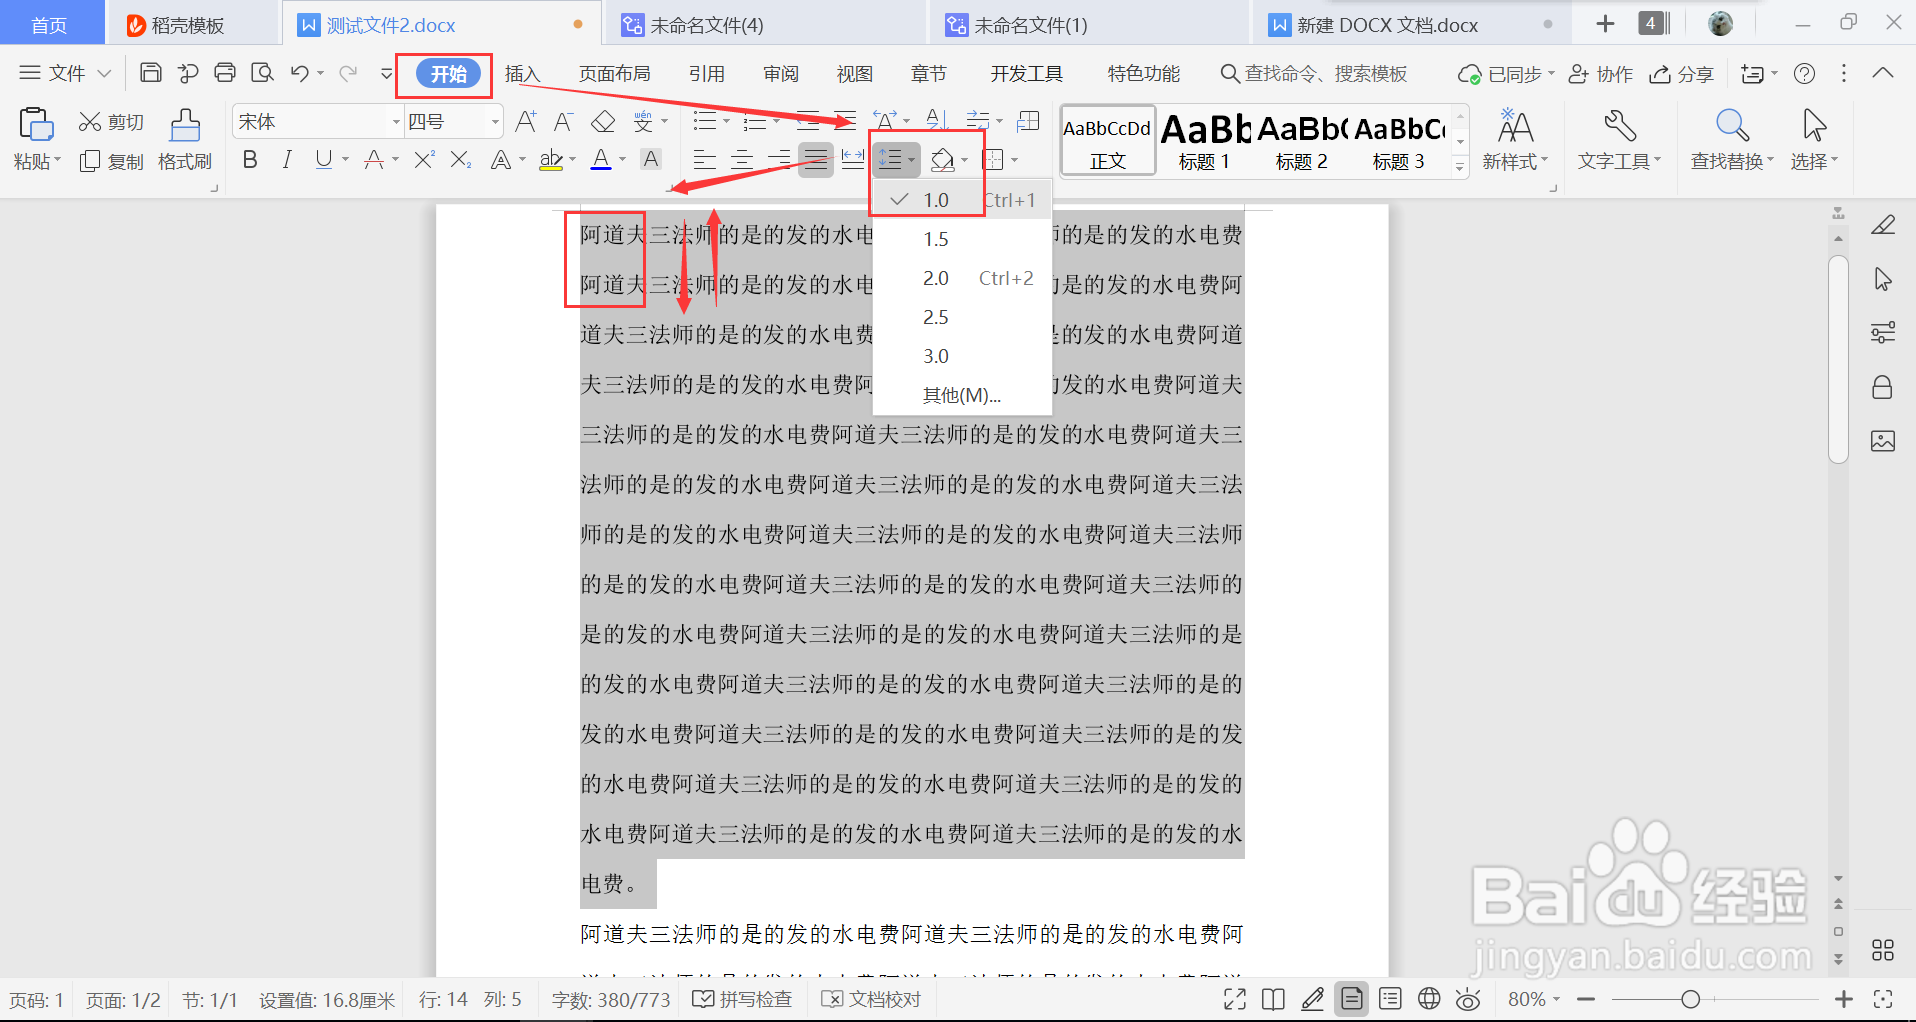Toggle Italic formatting
Screen dimensions: 1916x1022
[287, 160]
